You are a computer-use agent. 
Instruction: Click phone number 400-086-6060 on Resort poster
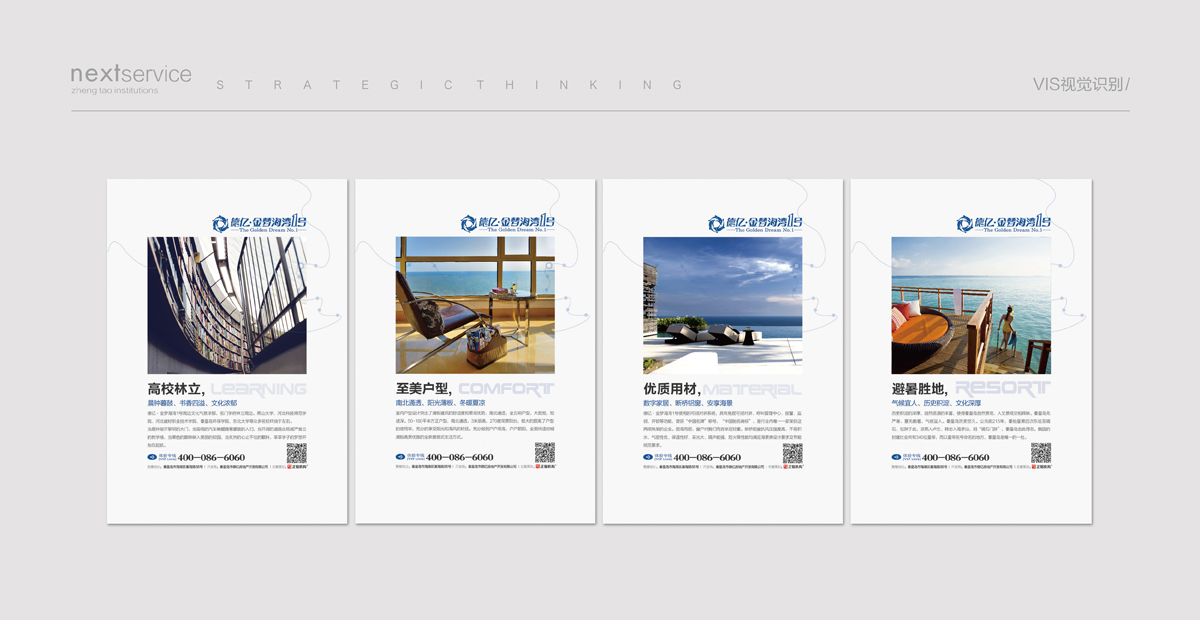point(955,457)
